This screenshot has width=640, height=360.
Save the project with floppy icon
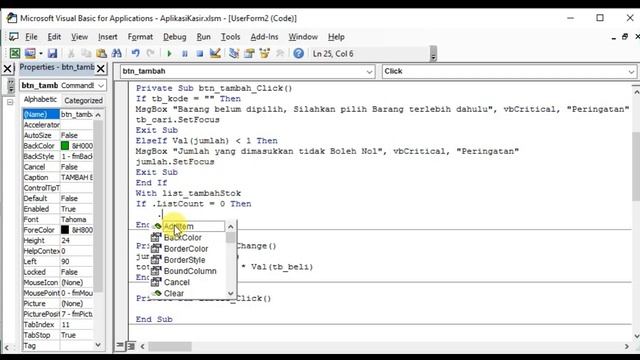(52, 53)
